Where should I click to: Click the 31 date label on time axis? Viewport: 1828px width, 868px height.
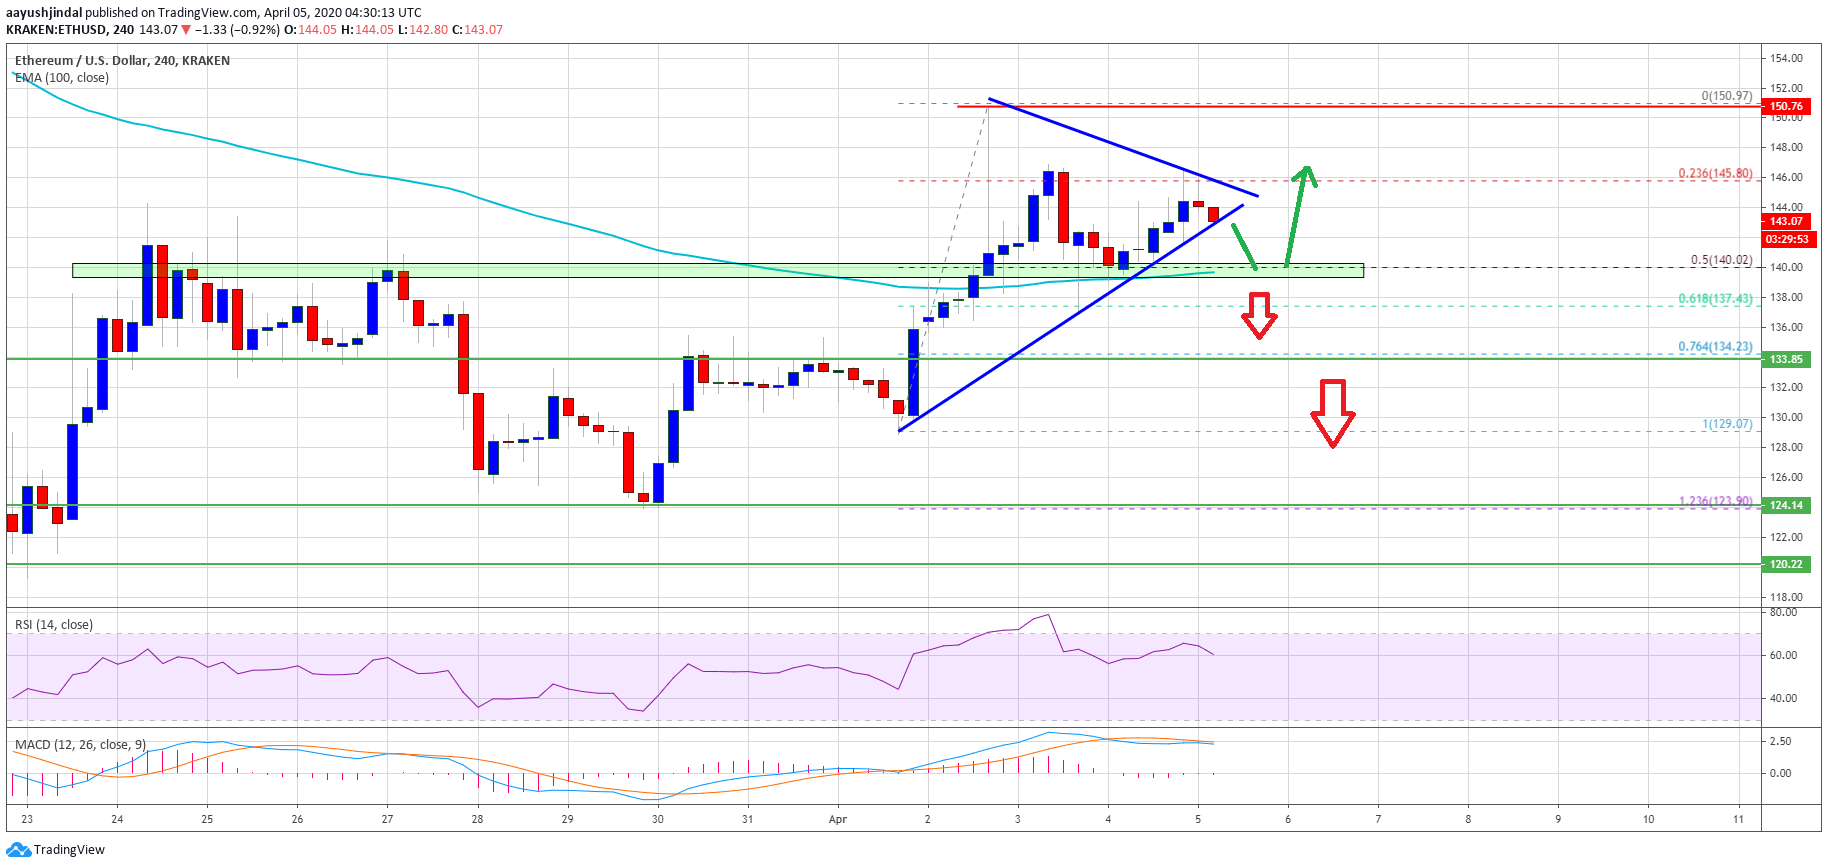pos(747,820)
